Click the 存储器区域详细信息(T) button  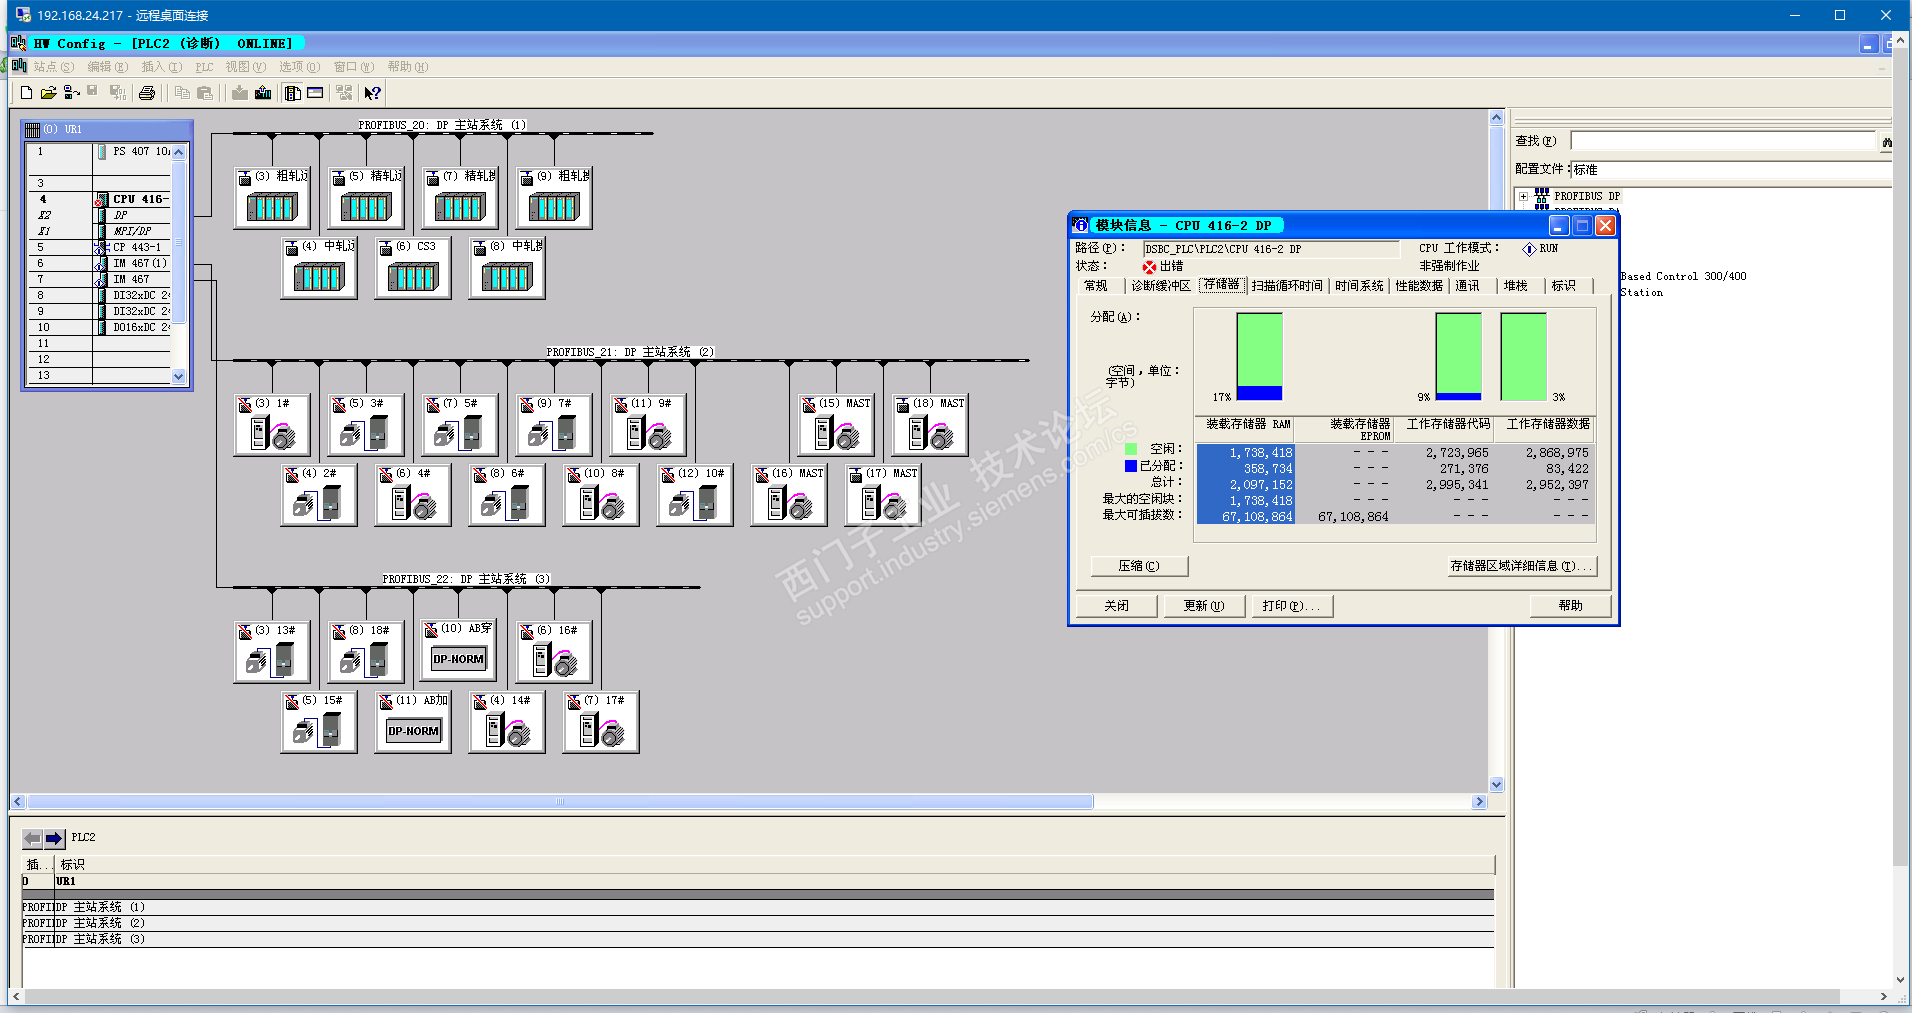(1521, 566)
